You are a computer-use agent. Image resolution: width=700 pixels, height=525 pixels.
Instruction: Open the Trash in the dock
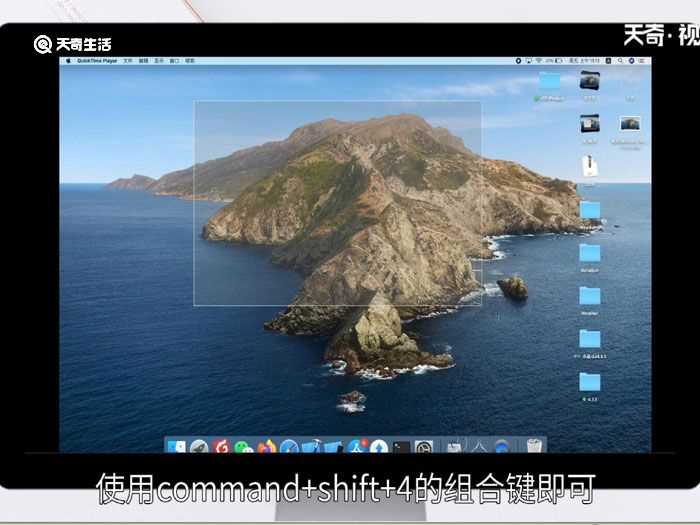click(x=534, y=447)
